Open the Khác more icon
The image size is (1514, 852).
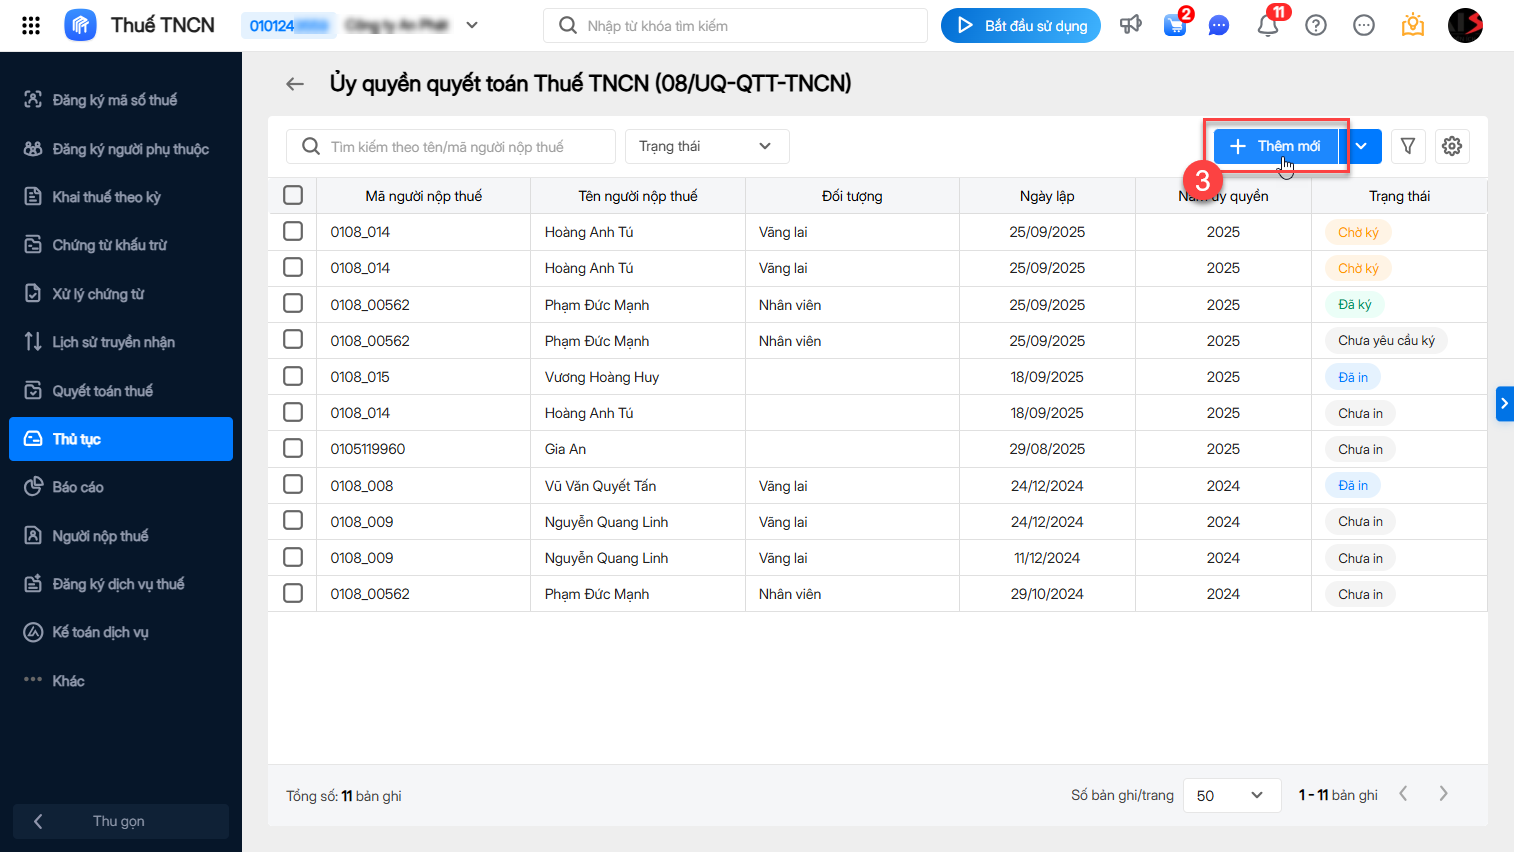click(33, 680)
